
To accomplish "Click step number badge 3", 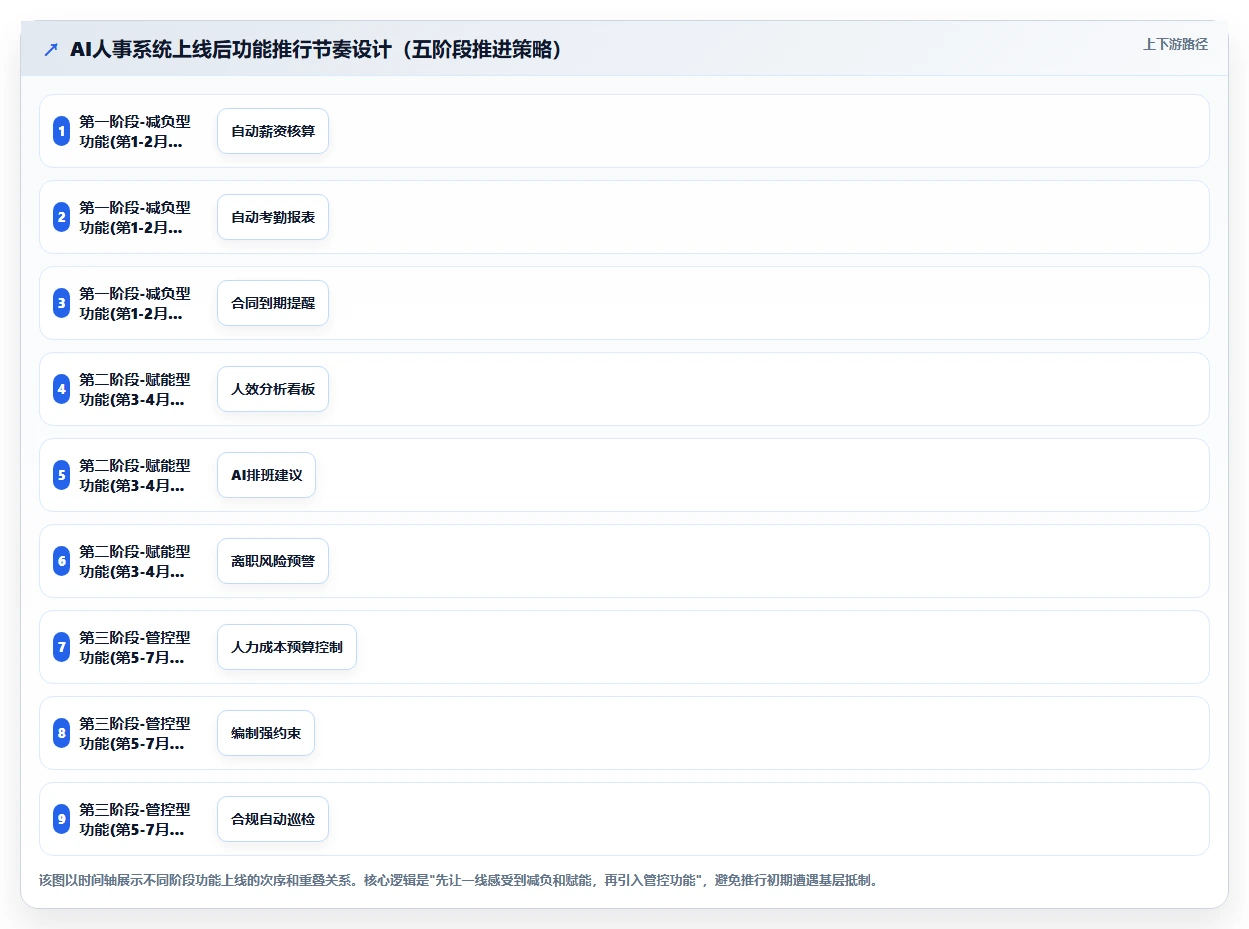I will [61, 303].
